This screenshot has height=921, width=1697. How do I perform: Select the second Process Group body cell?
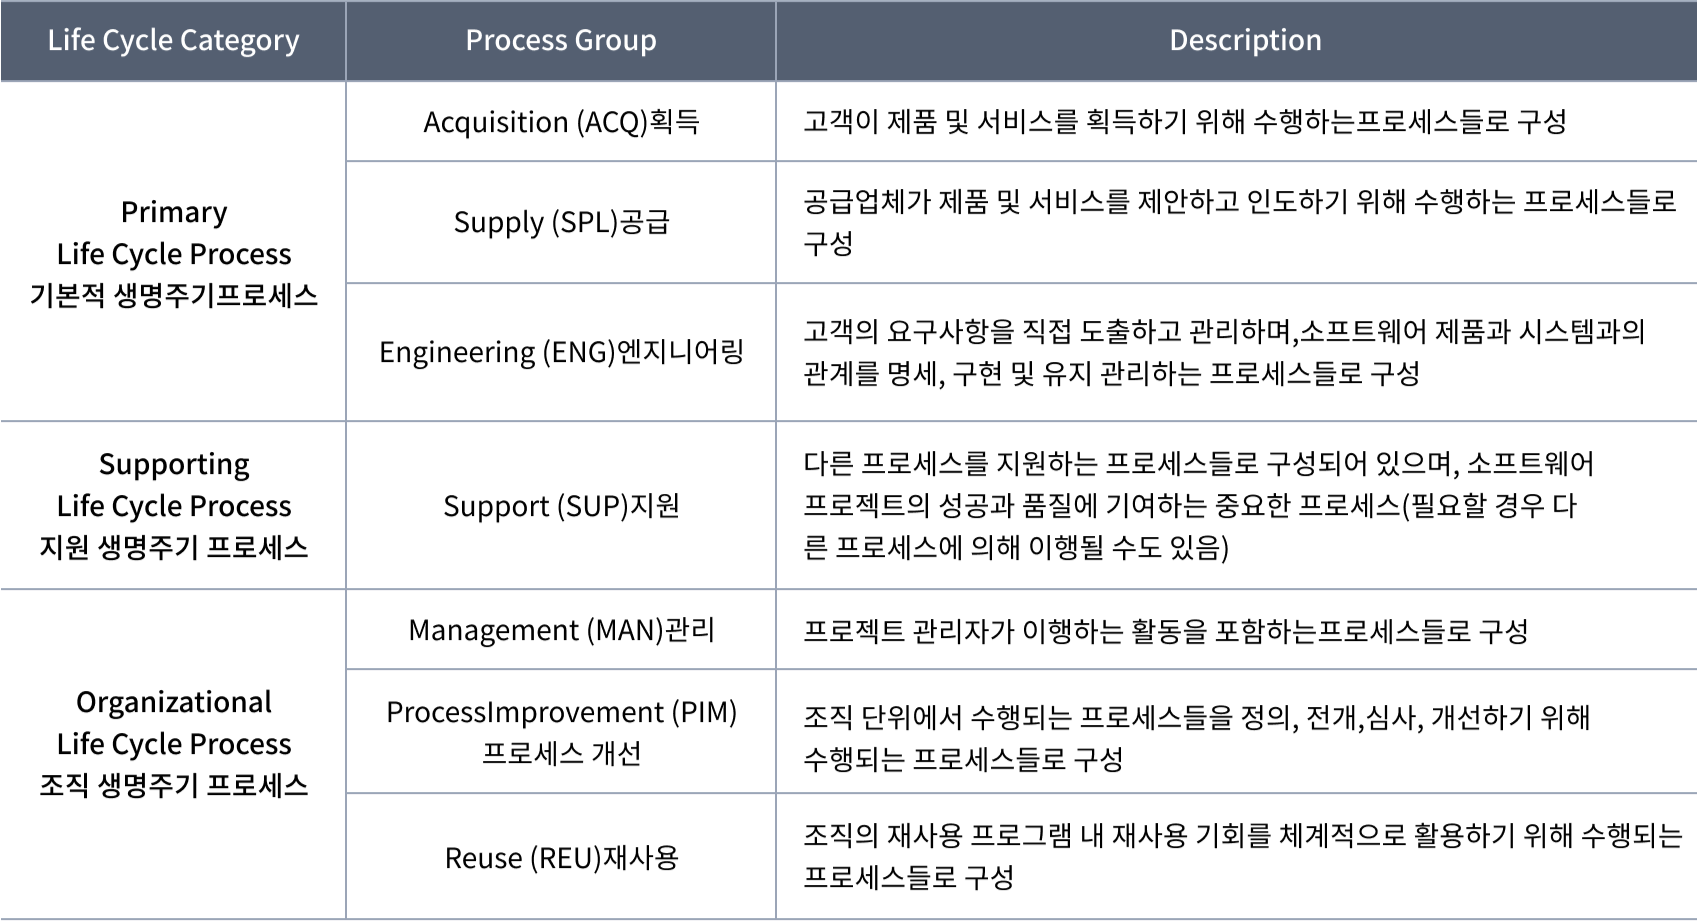561,222
